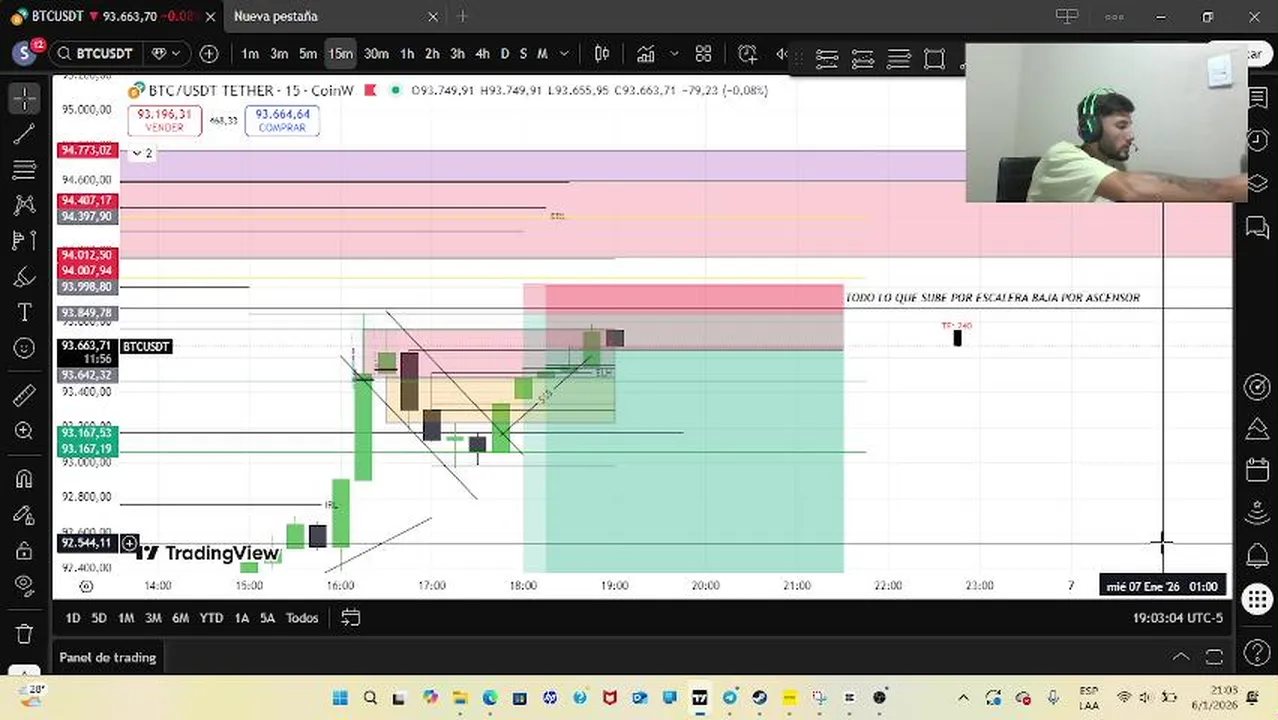Expand trading panel with the up chevron

(x=1181, y=657)
